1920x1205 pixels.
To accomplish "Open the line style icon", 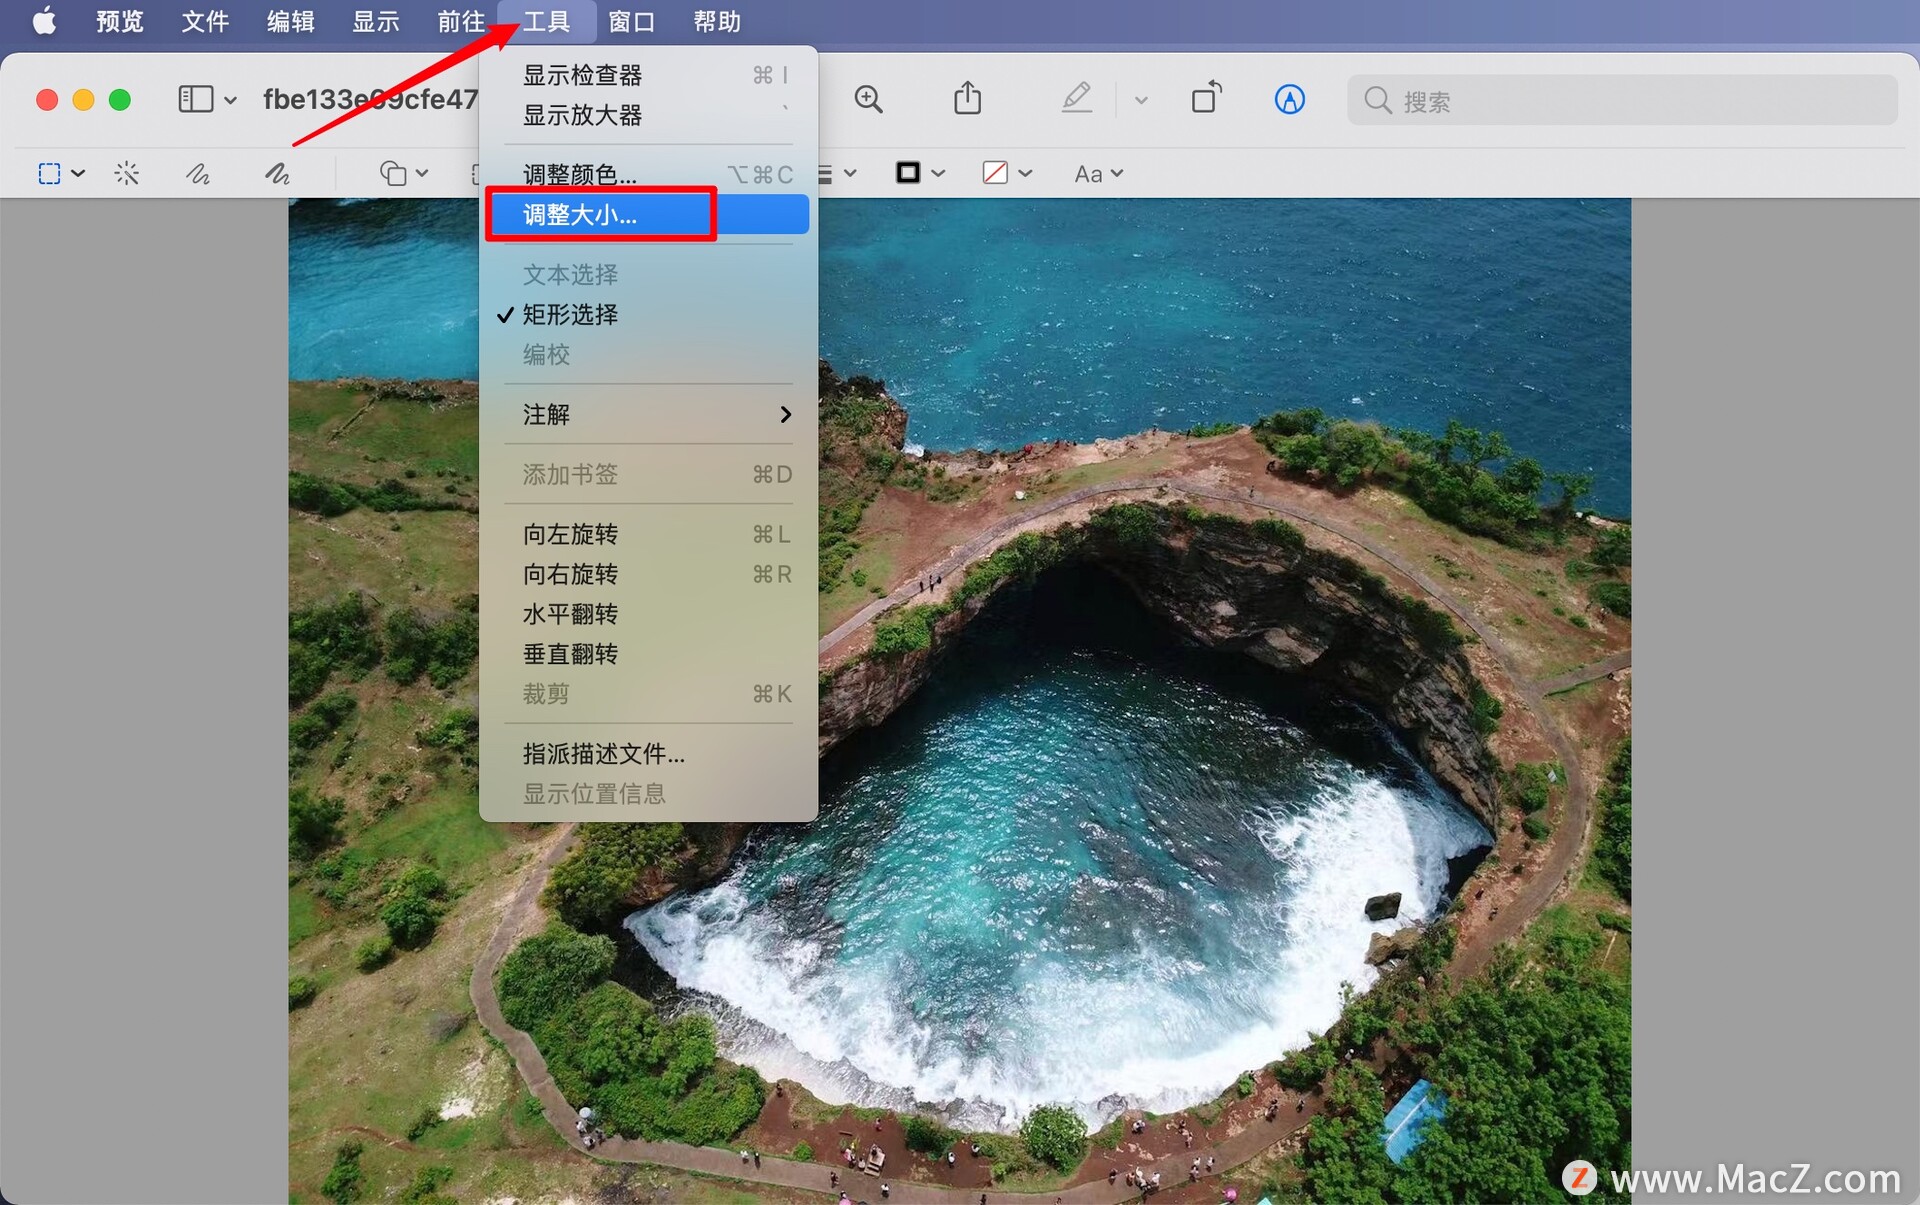I will click(825, 174).
